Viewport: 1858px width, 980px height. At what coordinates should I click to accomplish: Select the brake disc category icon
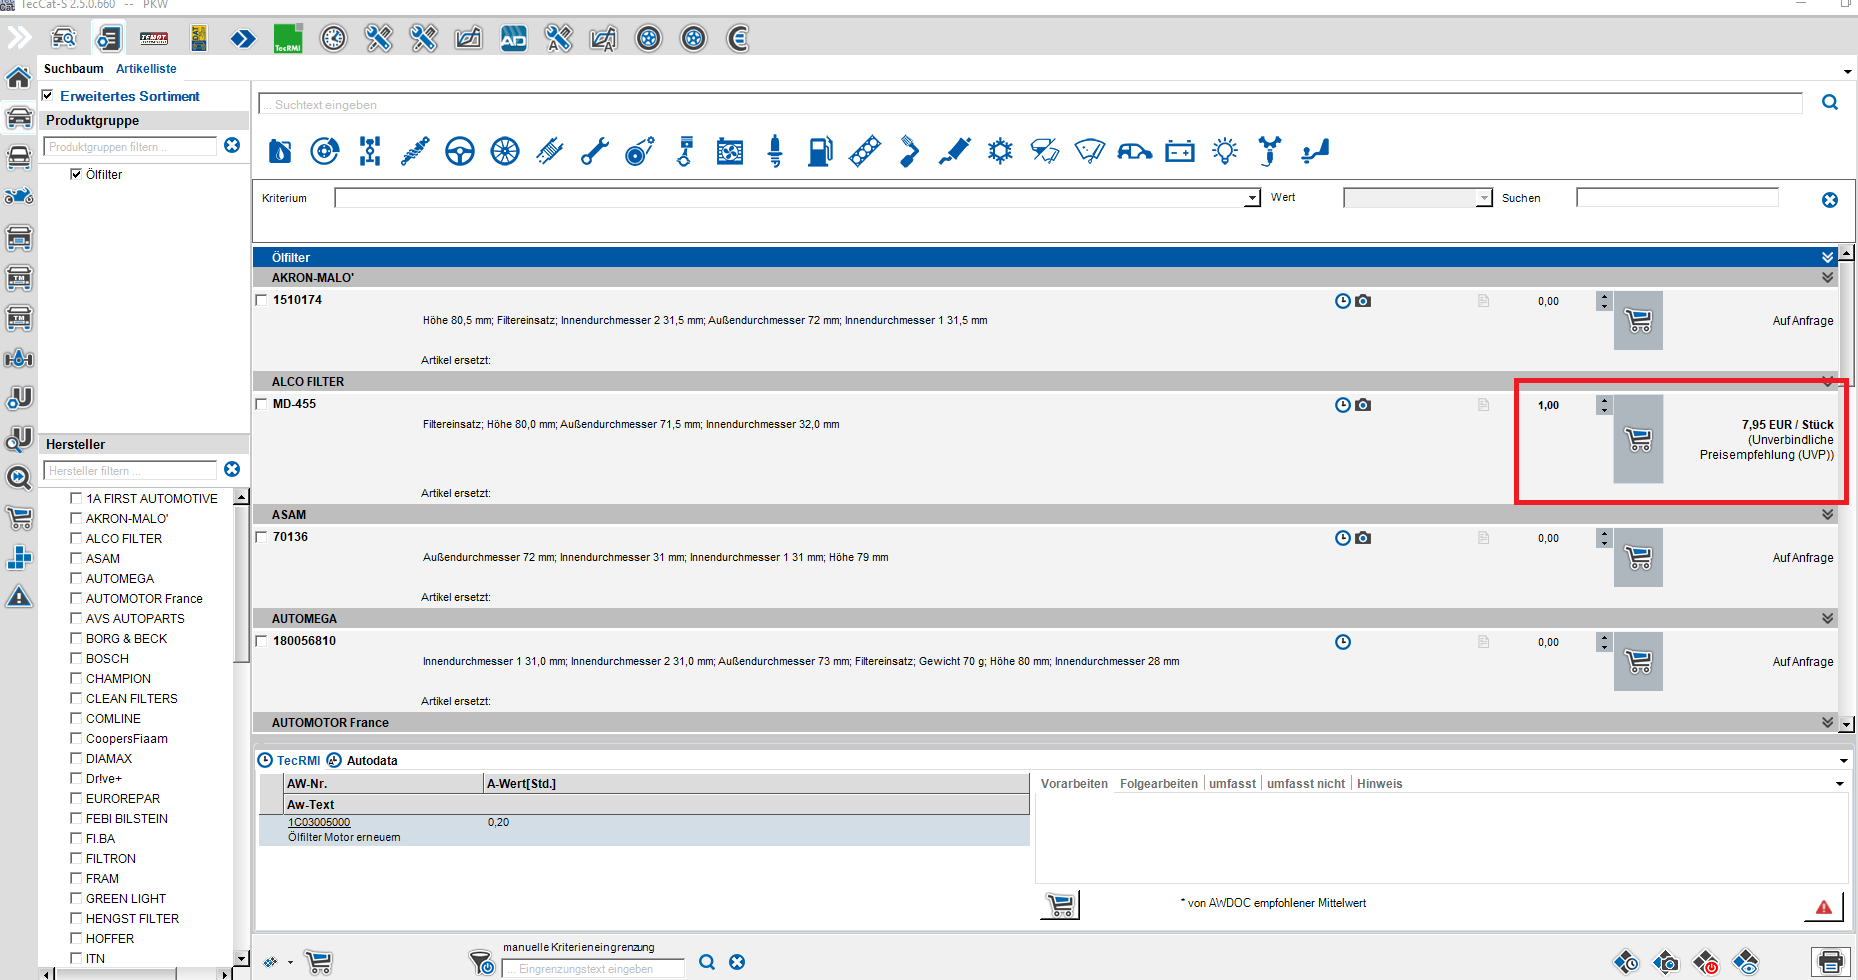coord(325,151)
